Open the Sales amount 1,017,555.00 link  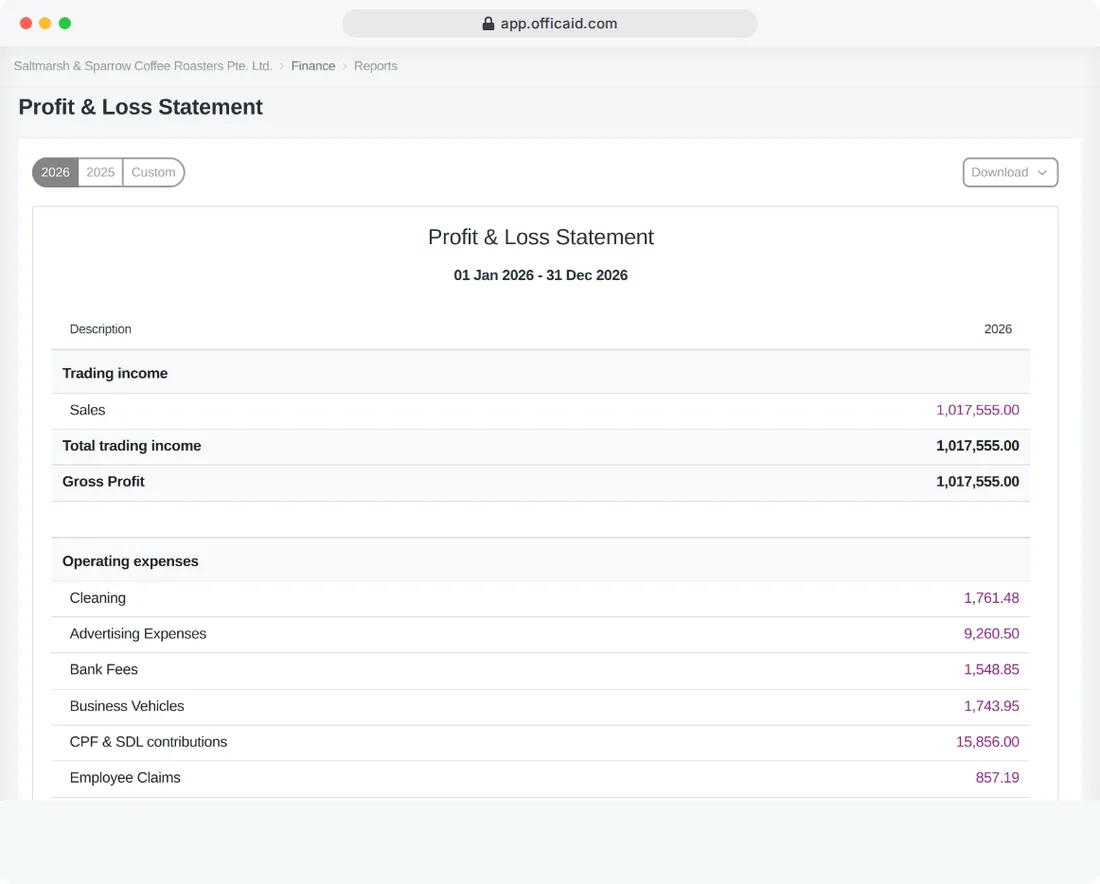coord(977,410)
